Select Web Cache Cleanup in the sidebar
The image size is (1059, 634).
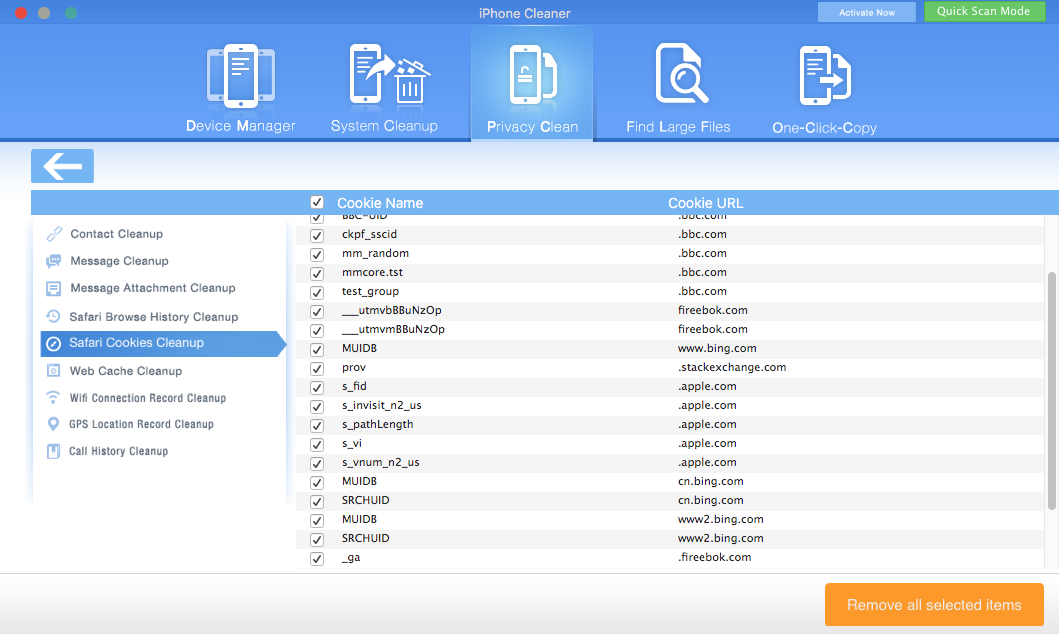[126, 371]
